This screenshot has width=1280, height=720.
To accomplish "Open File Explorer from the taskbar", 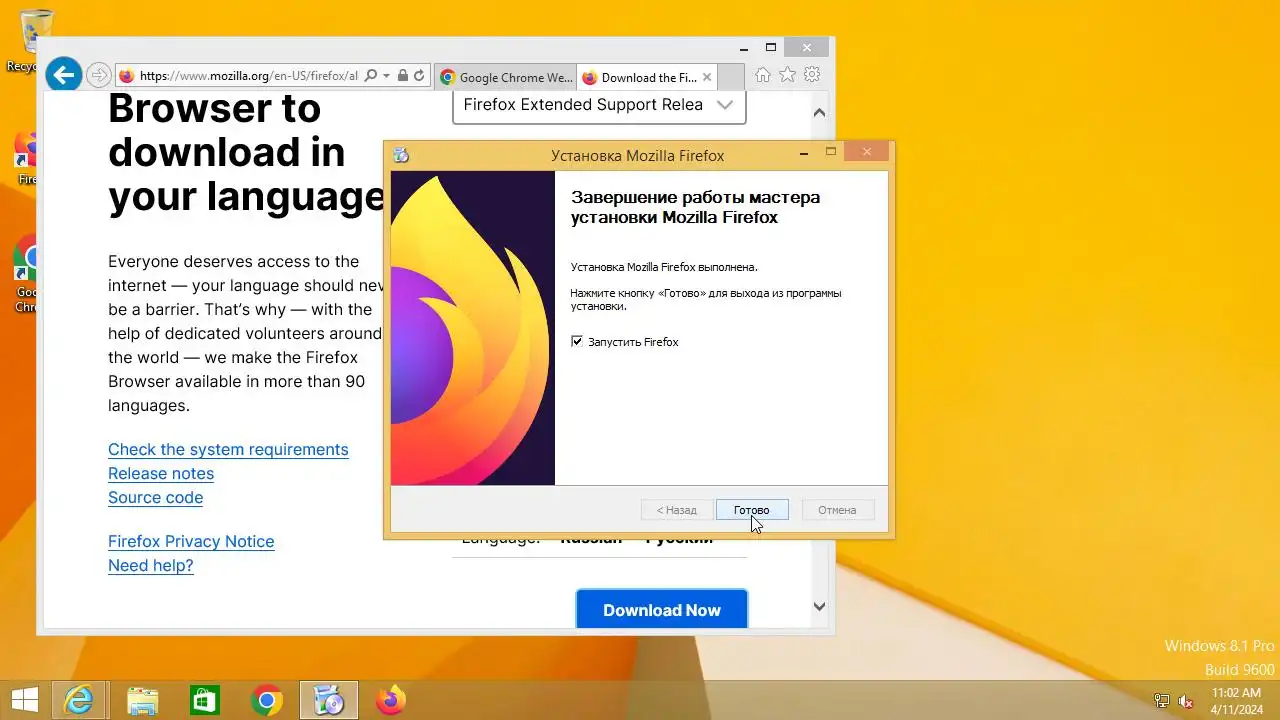I will 142,701.
